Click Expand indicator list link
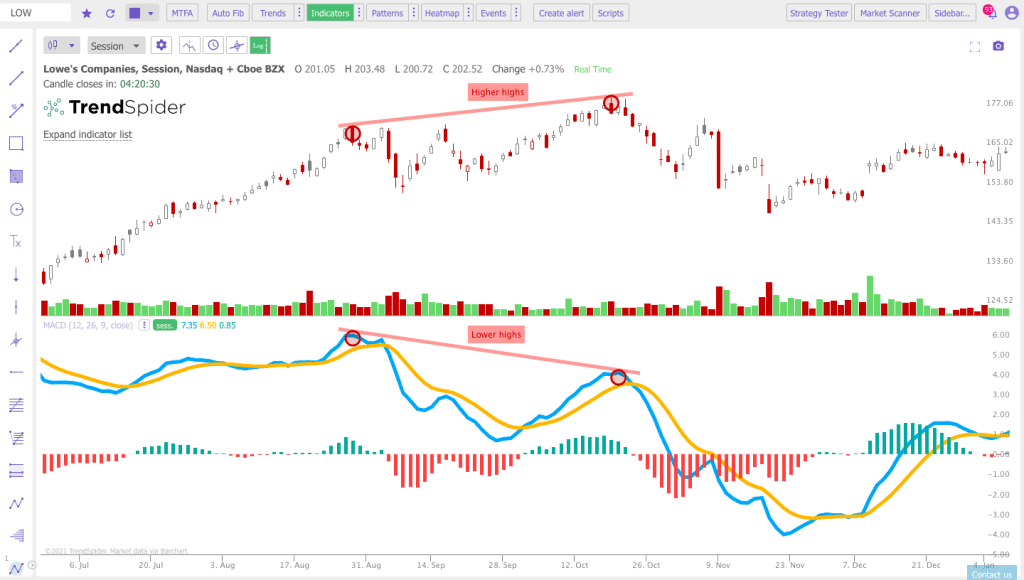 tap(88, 135)
